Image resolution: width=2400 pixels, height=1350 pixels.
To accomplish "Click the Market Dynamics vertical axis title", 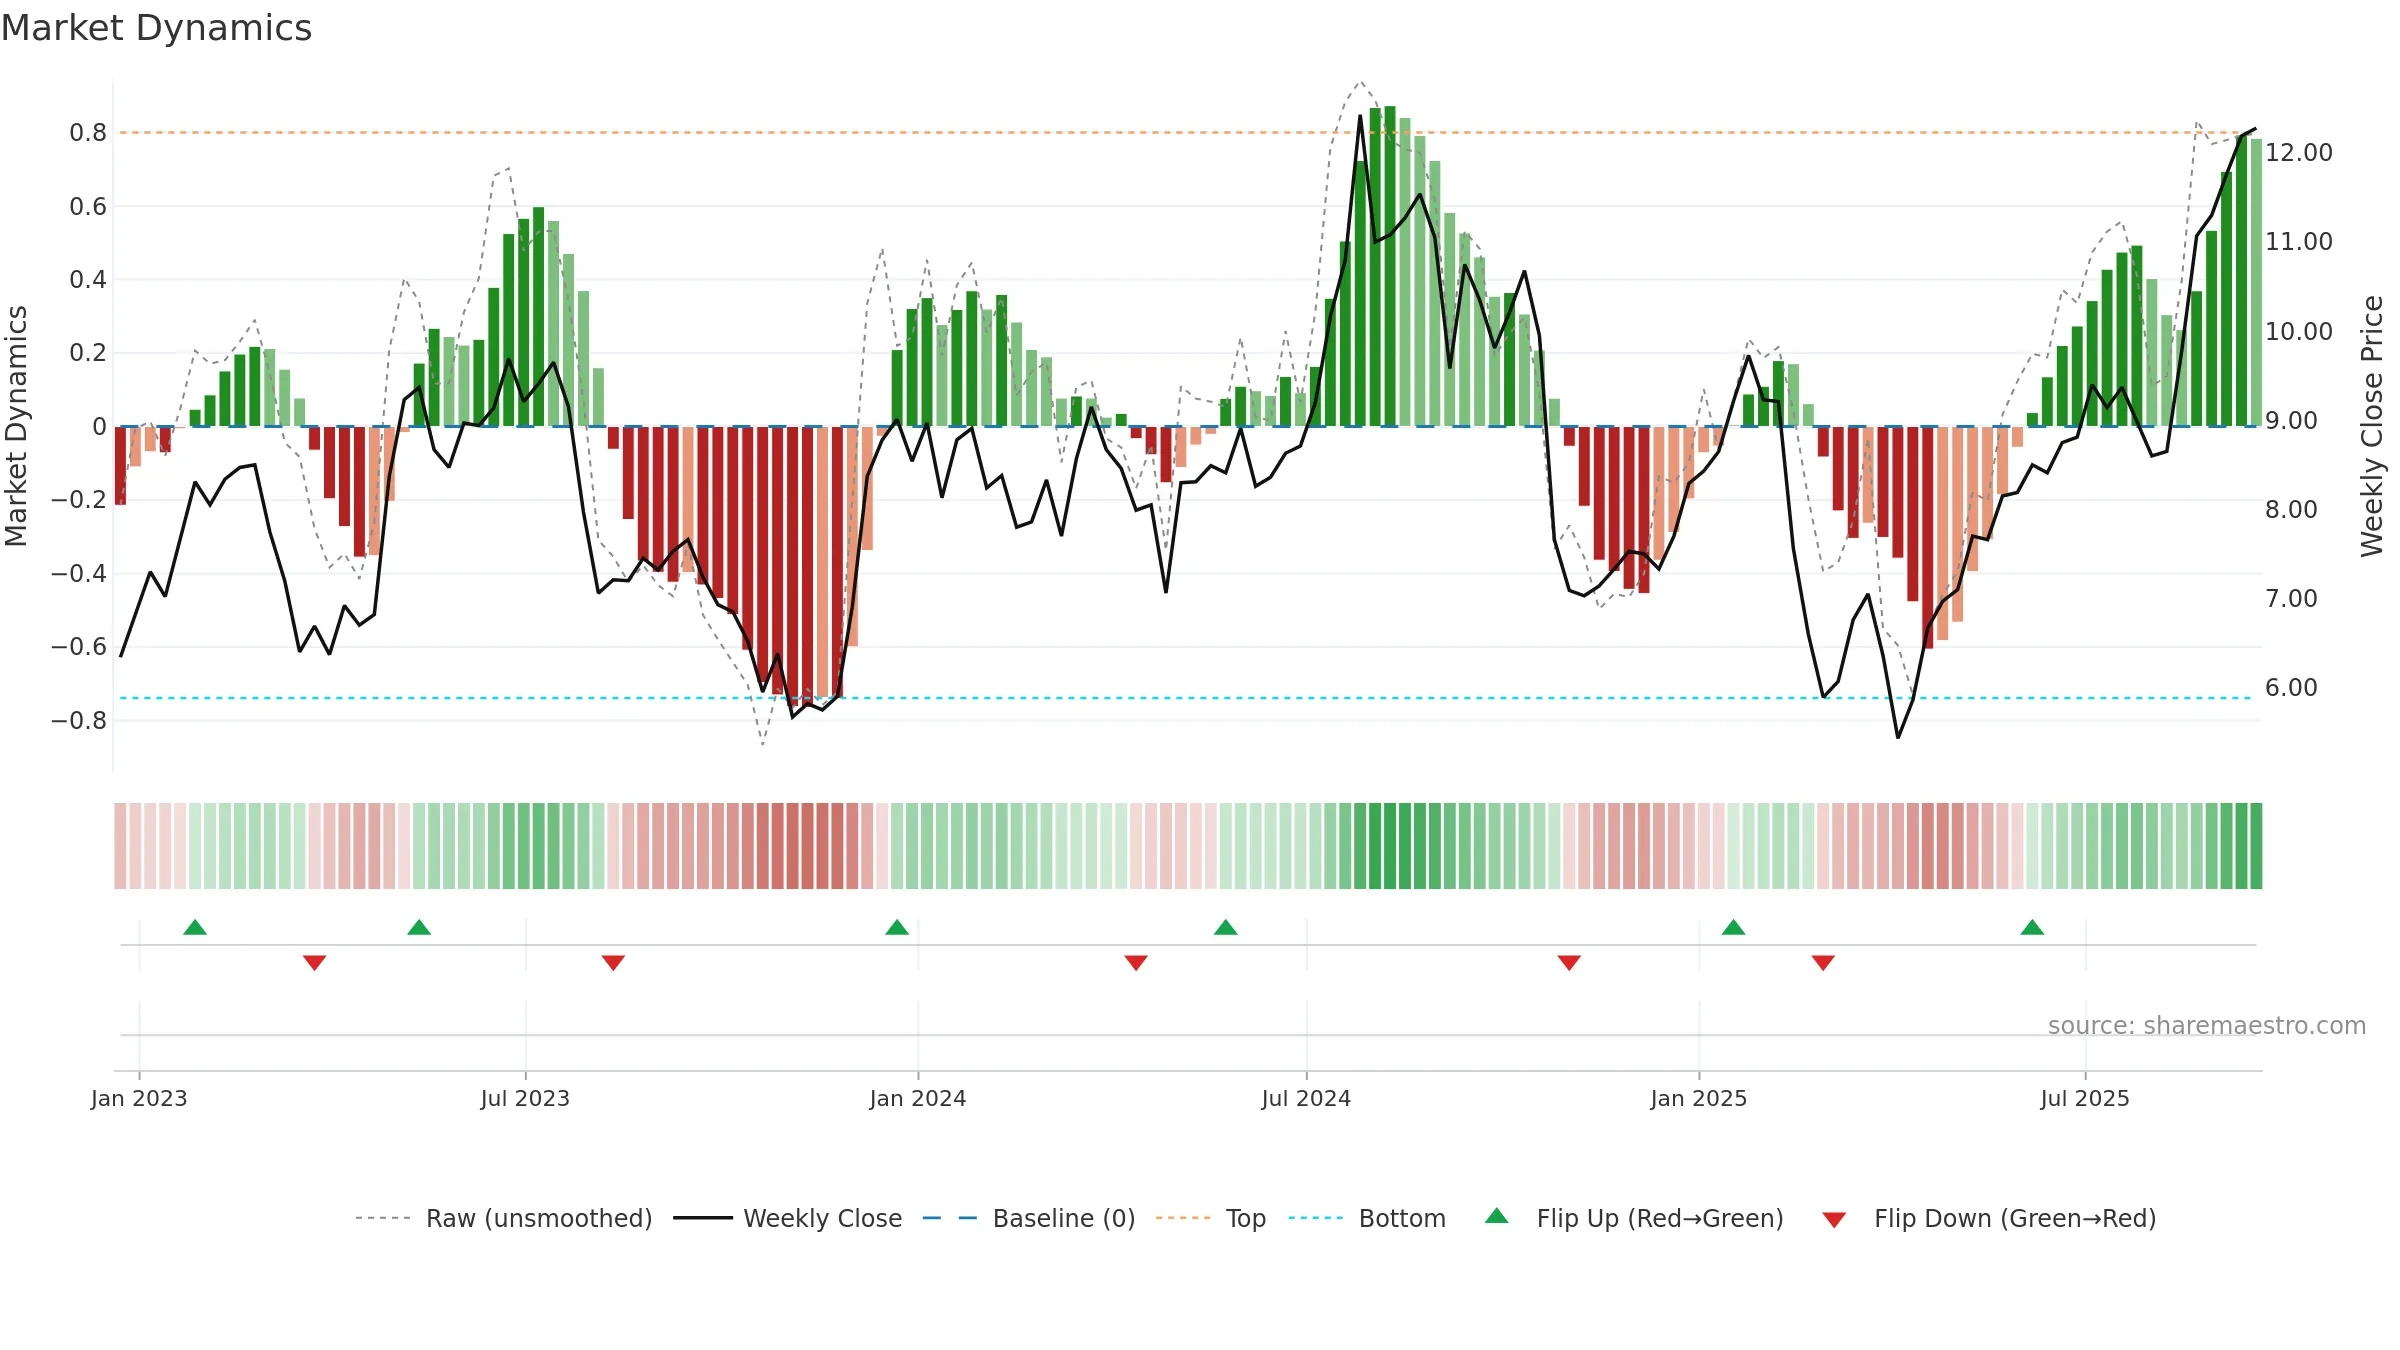I will click(x=16, y=426).
